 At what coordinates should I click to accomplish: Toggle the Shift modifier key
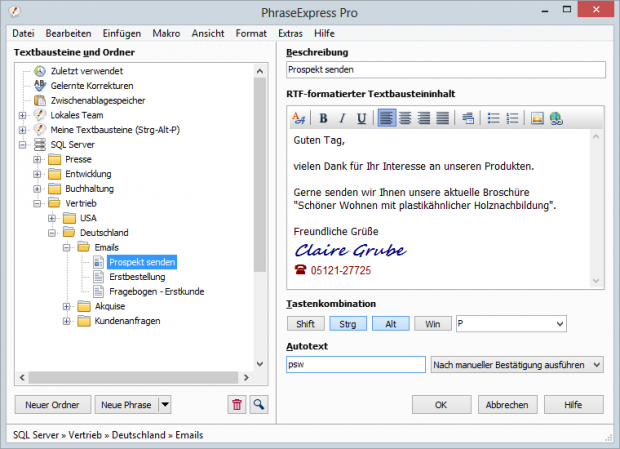click(x=305, y=324)
